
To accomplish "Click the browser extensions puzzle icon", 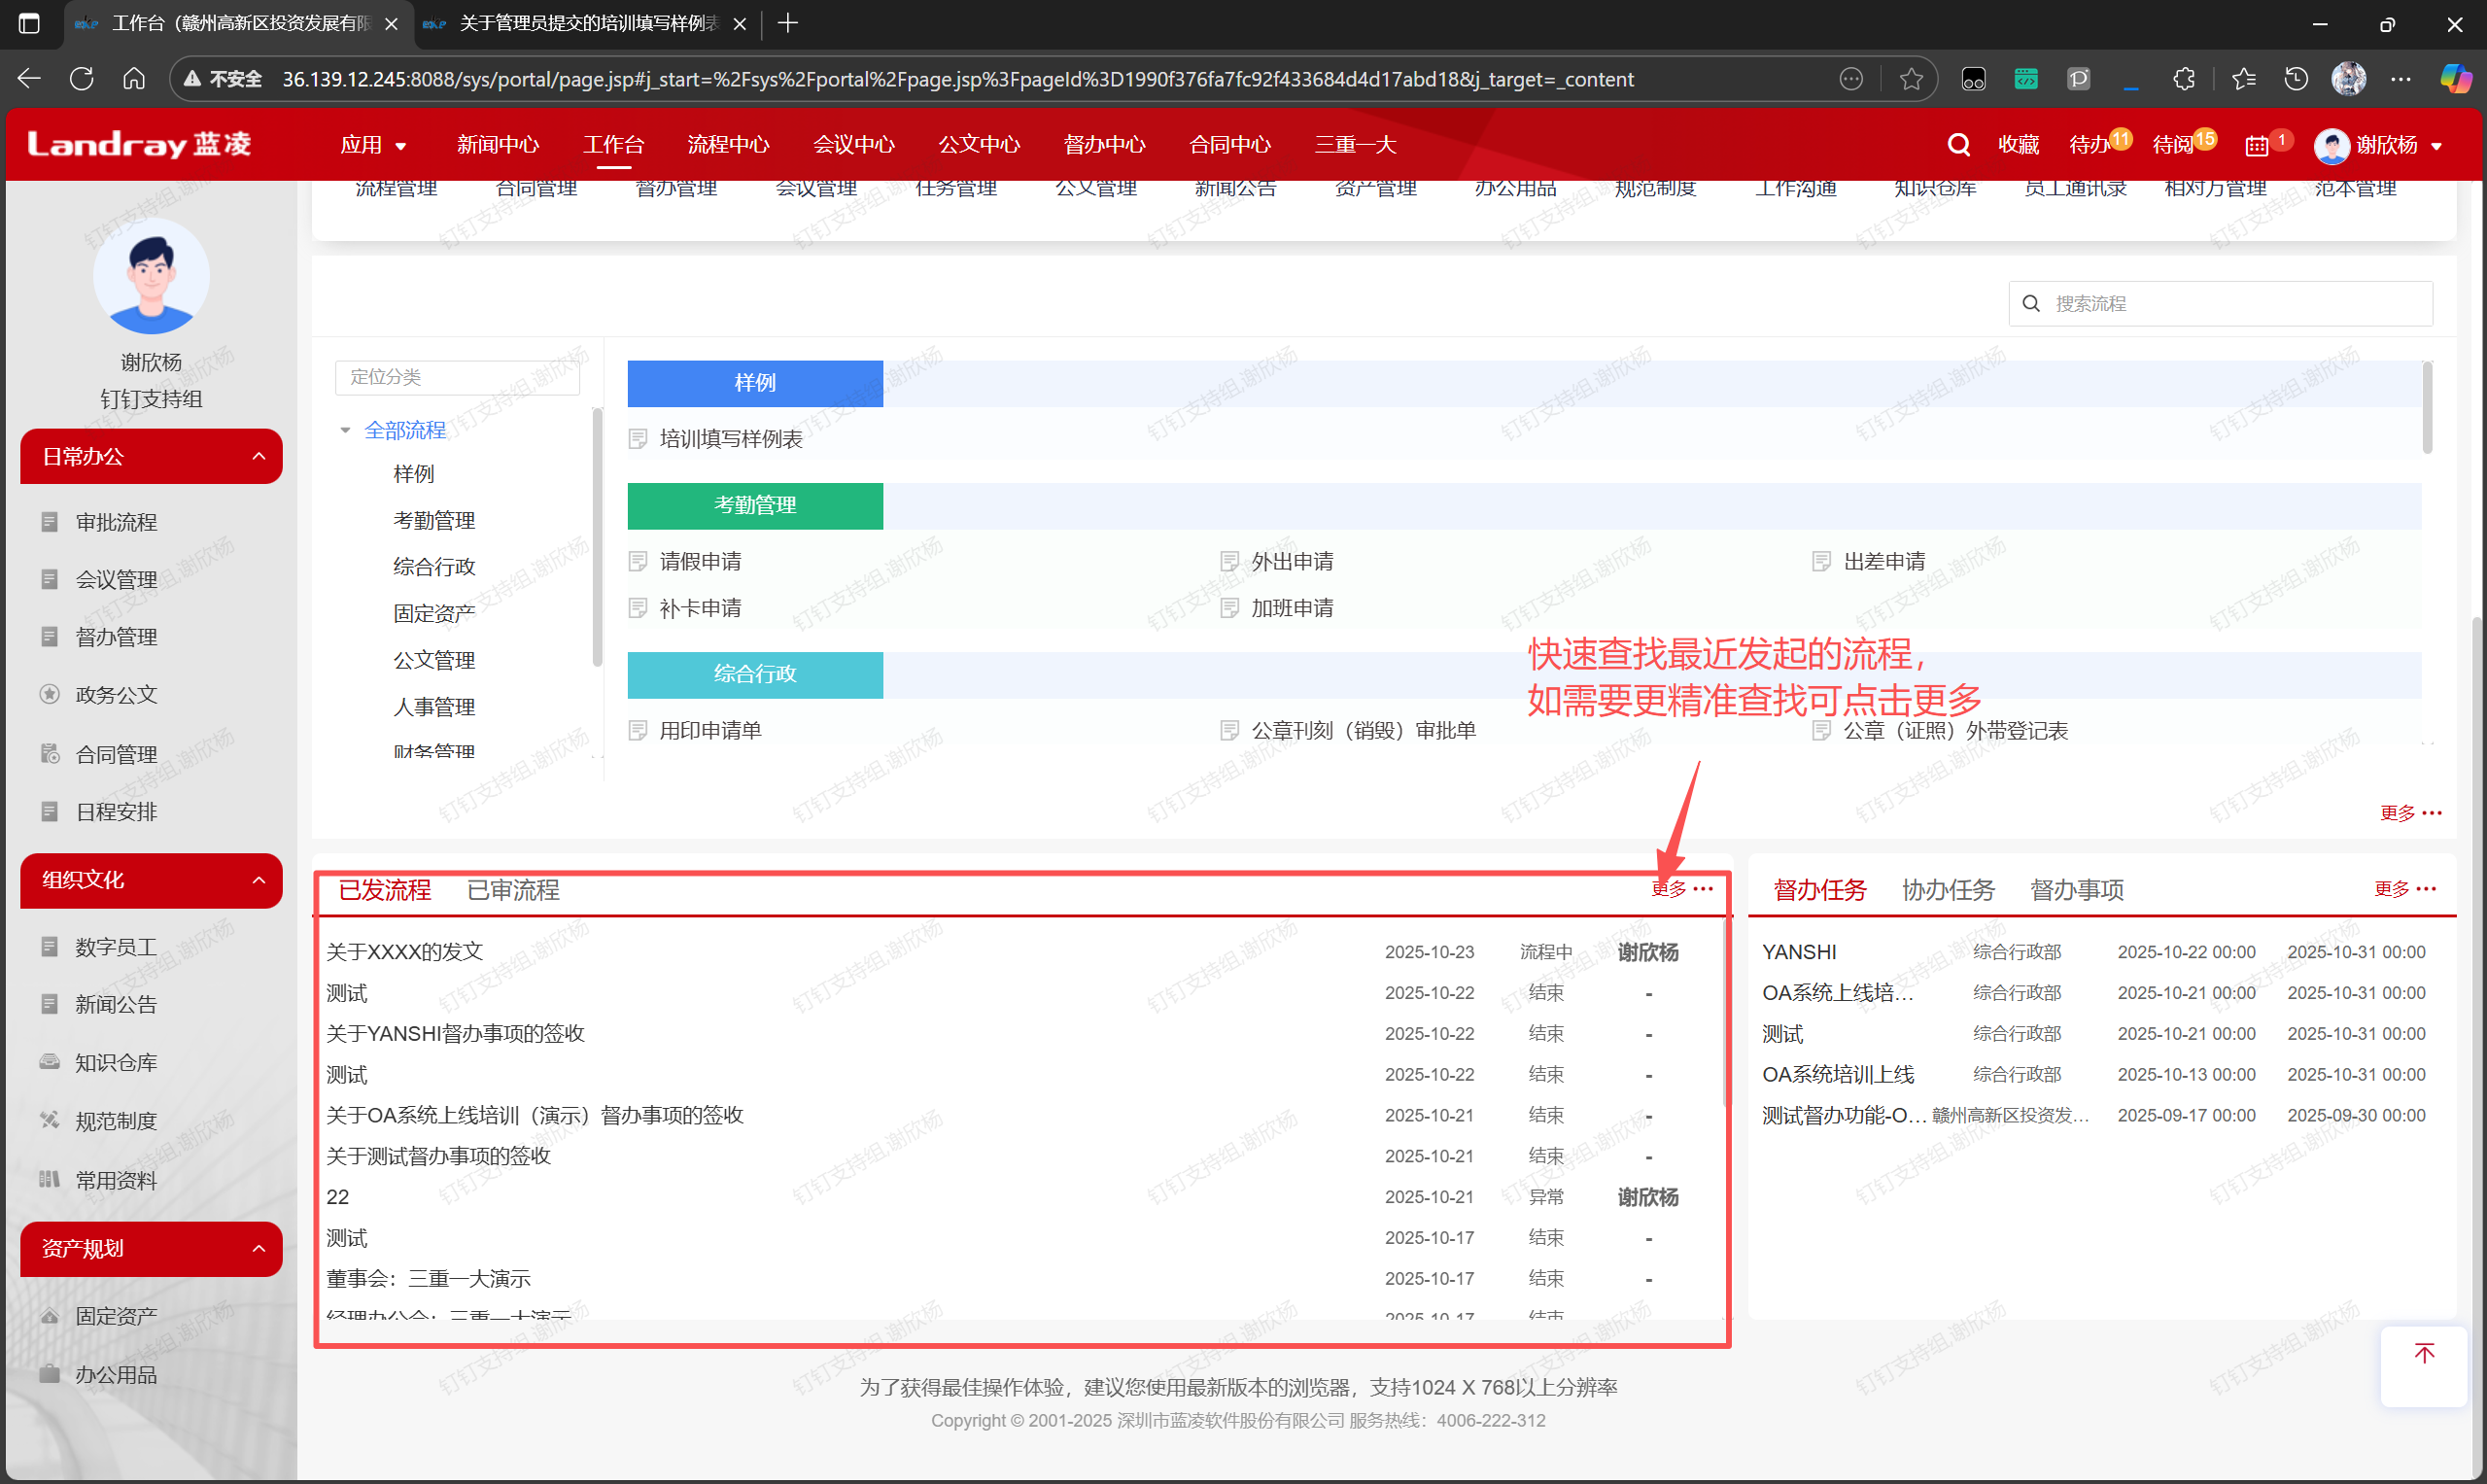I will point(2184,79).
